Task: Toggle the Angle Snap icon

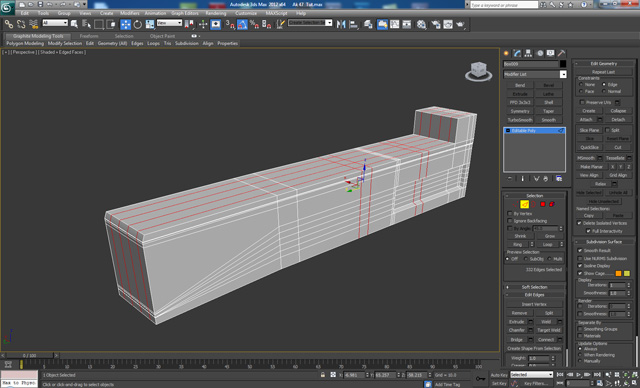Action: pos(242,24)
